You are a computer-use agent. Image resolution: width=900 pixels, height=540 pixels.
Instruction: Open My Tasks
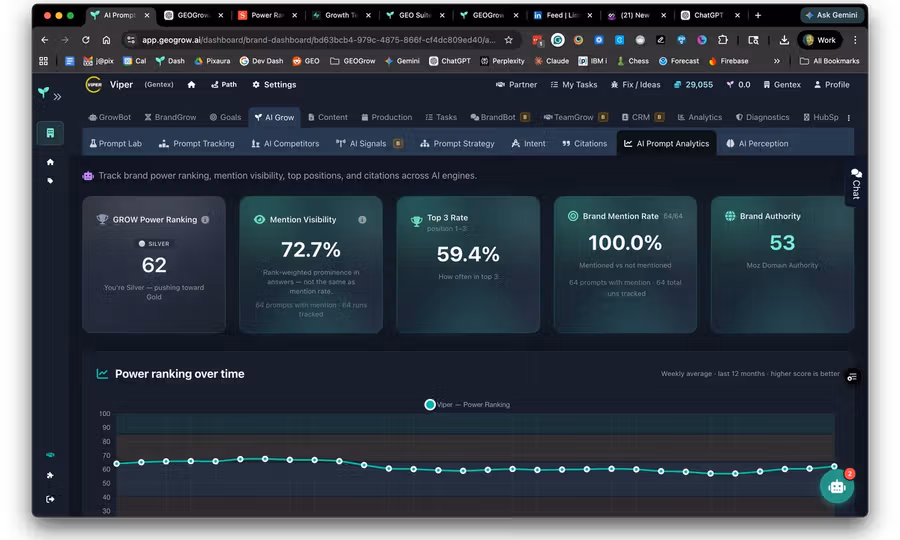click(573, 84)
